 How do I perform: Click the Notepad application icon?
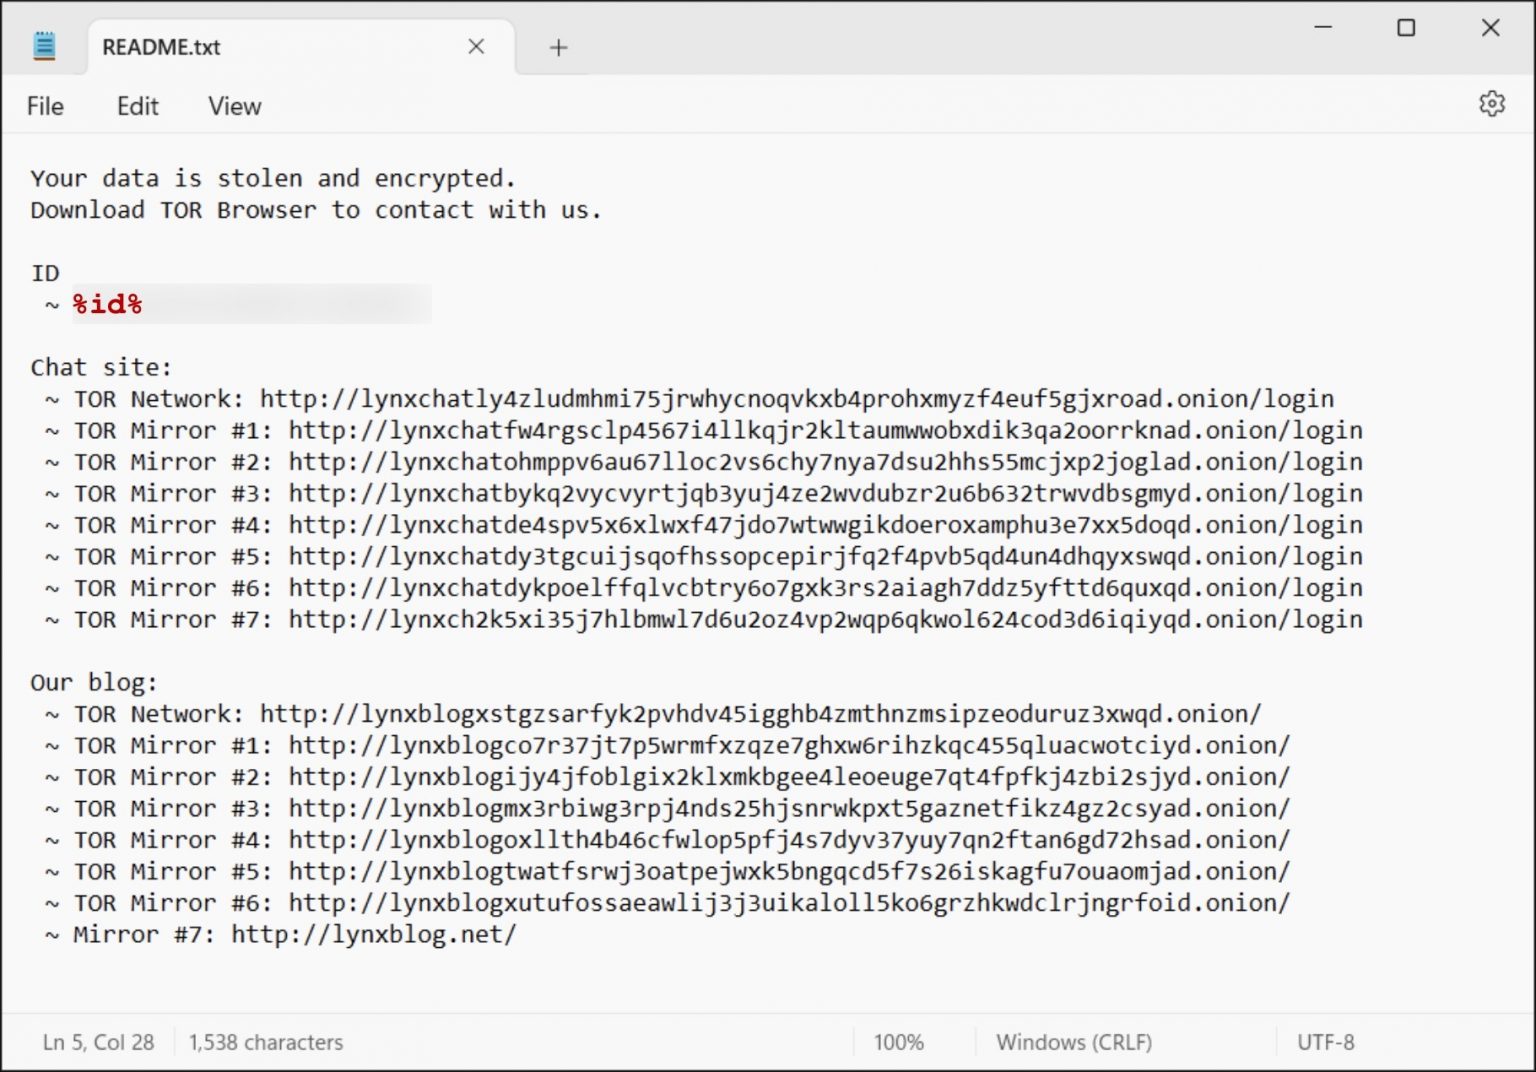pos(44,45)
